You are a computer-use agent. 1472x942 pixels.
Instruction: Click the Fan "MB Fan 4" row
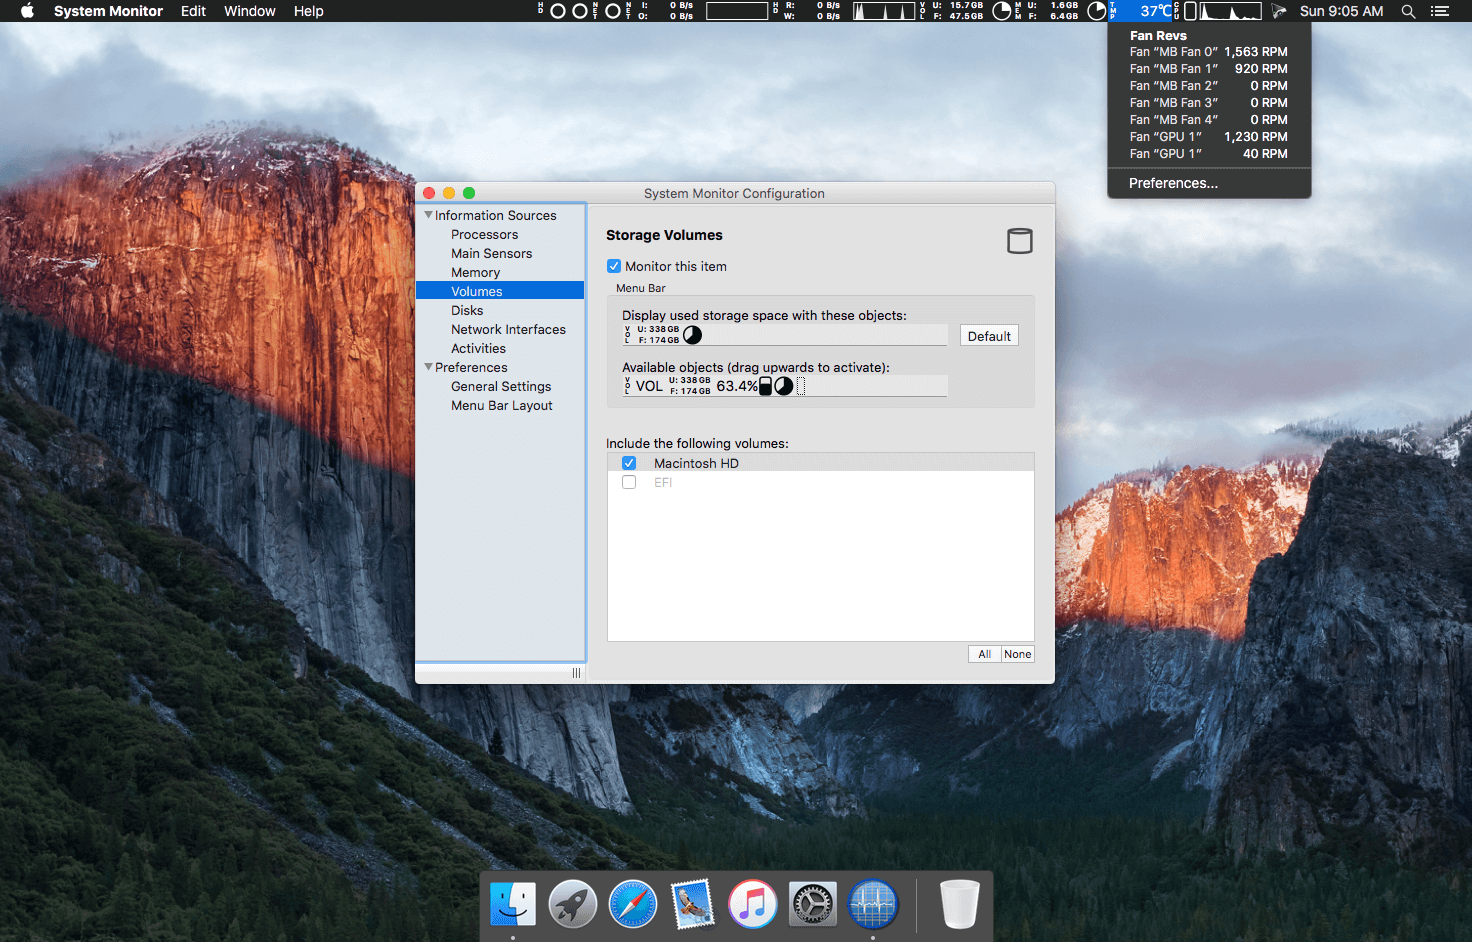[1209, 119]
